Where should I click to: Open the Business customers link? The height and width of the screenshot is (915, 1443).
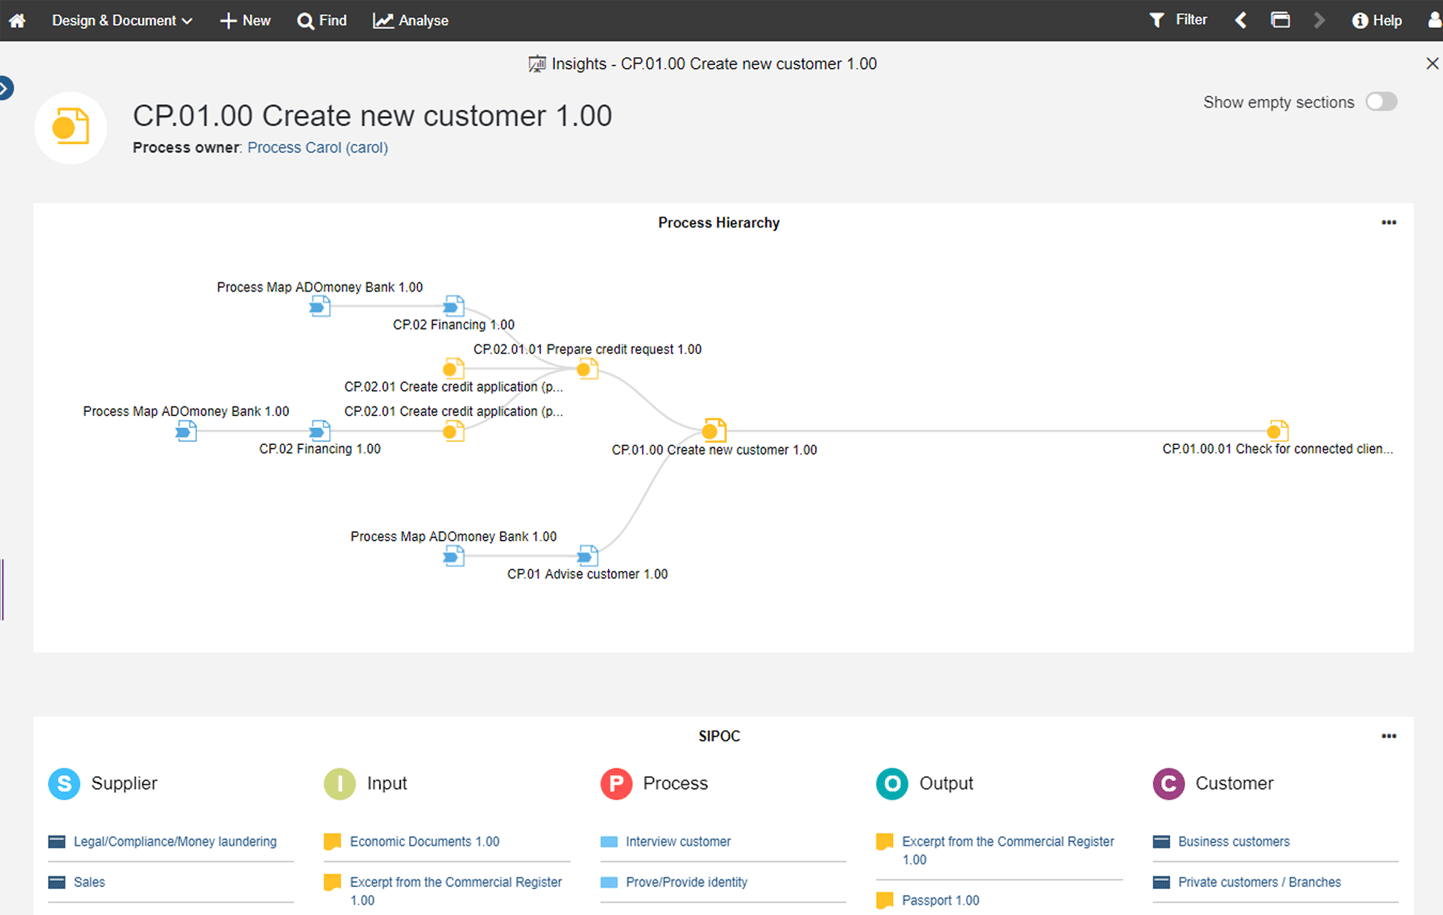[x=1234, y=842]
